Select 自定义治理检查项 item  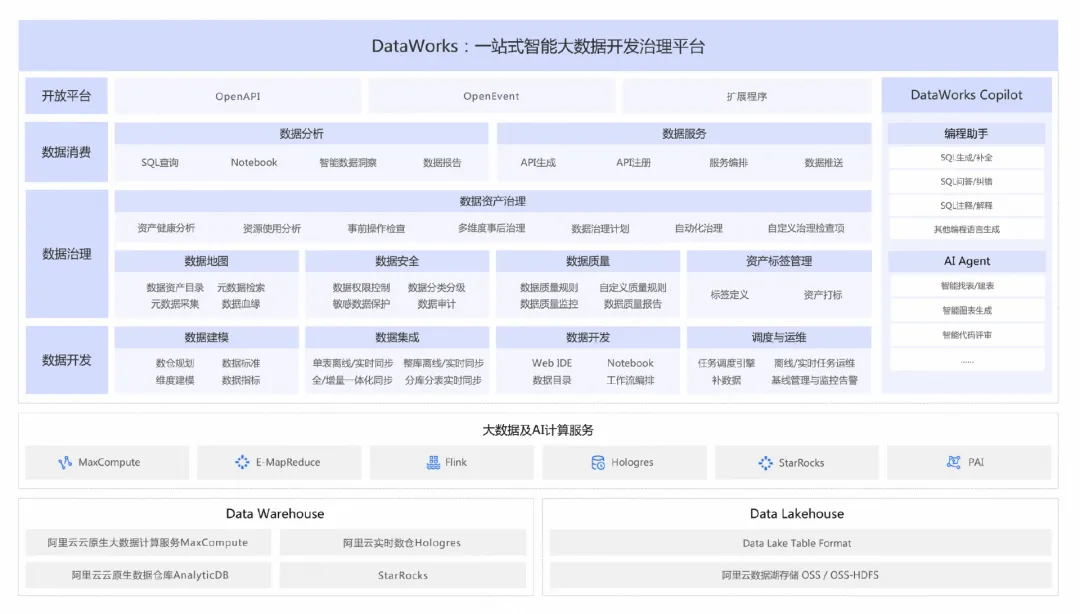pos(806,228)
